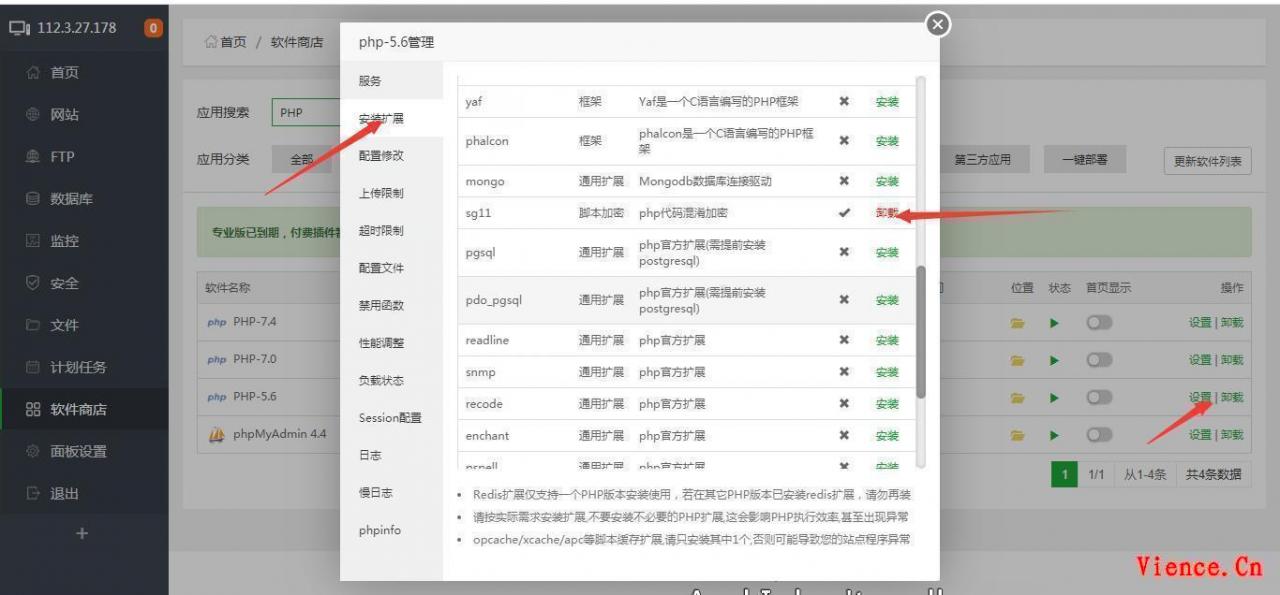Open the phpinfo tab in PHP-5.6 manager
Image resolution: width=1280 pixels, height=595 pixels.
[378, 530]
